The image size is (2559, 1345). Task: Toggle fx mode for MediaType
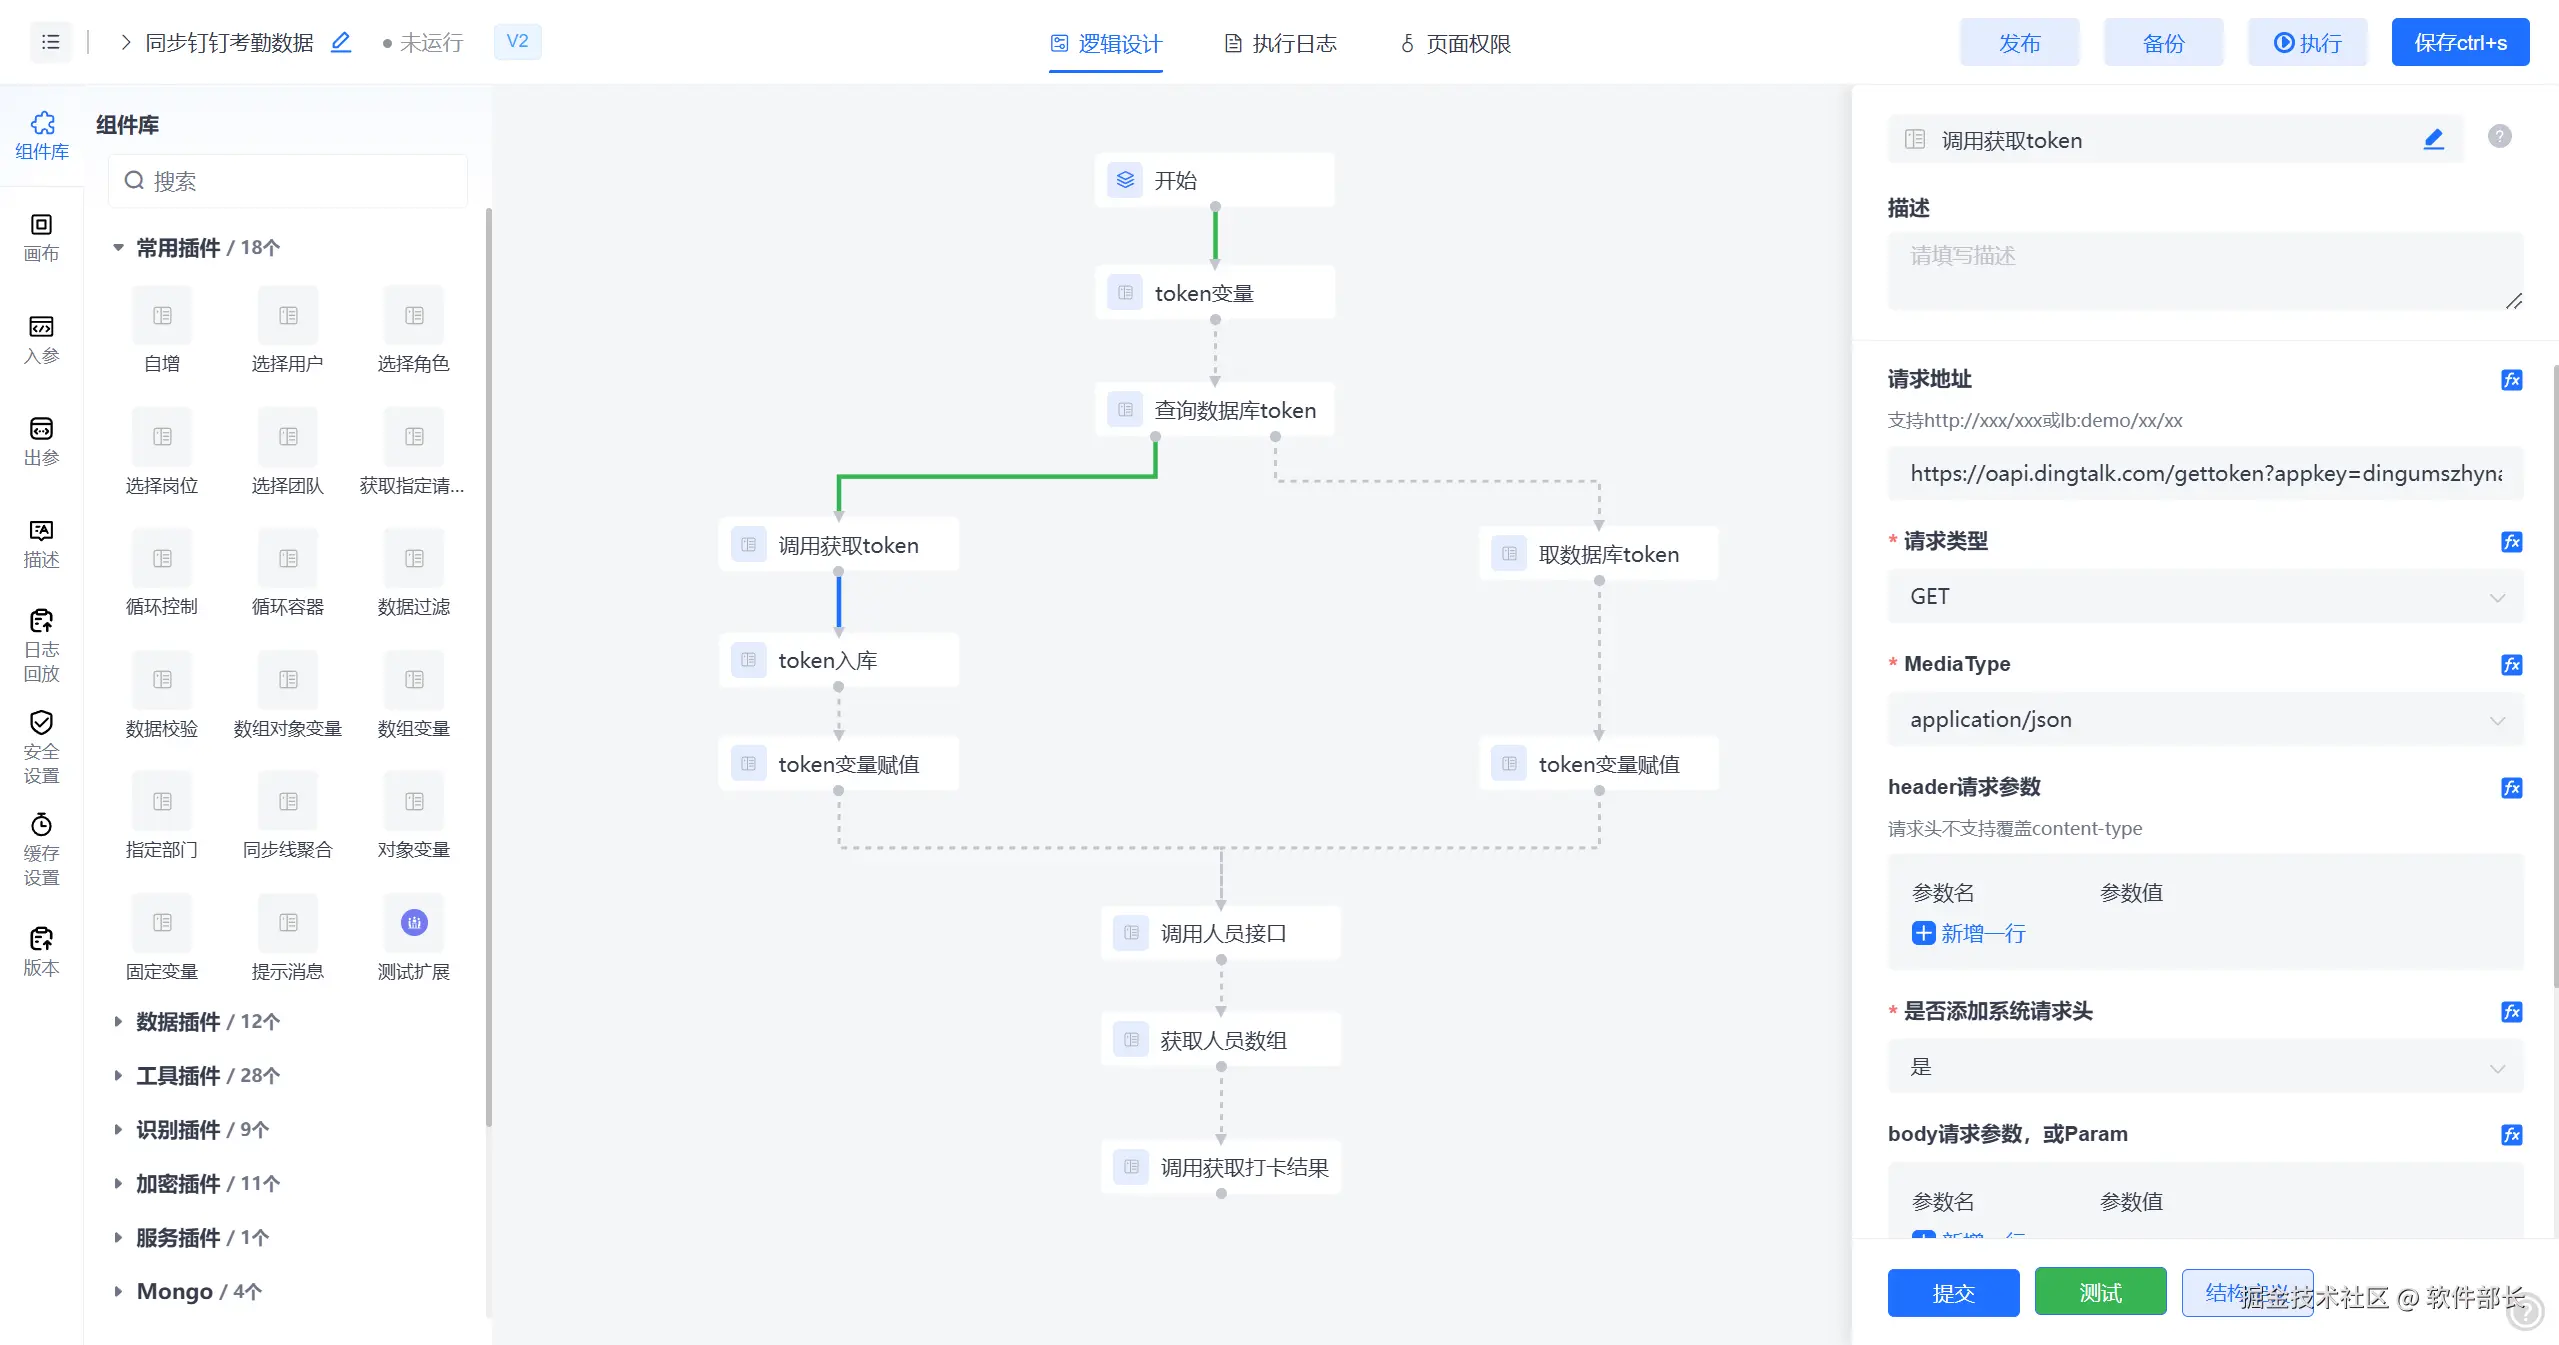pos(2511,665)
